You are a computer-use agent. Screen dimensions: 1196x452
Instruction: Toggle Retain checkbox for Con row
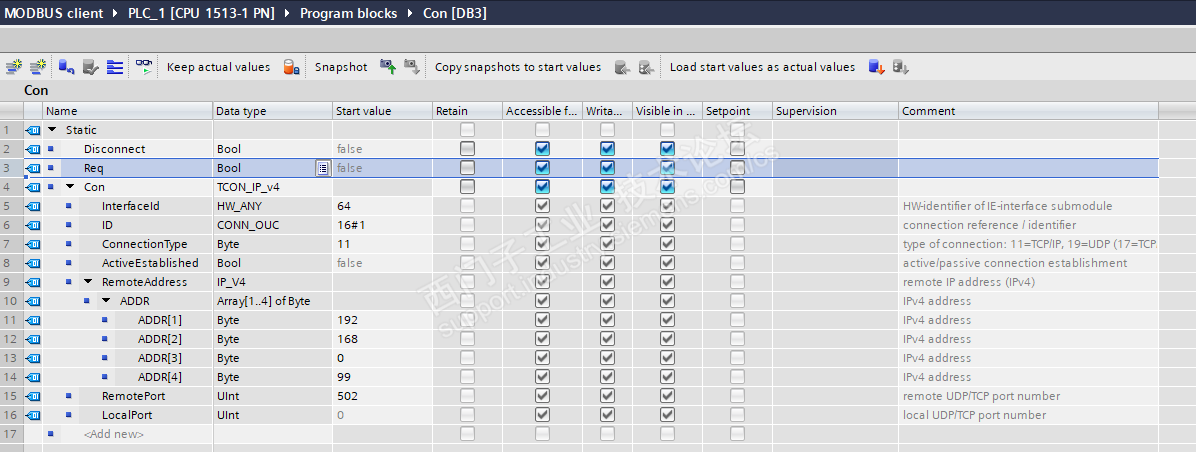[467, 187]
